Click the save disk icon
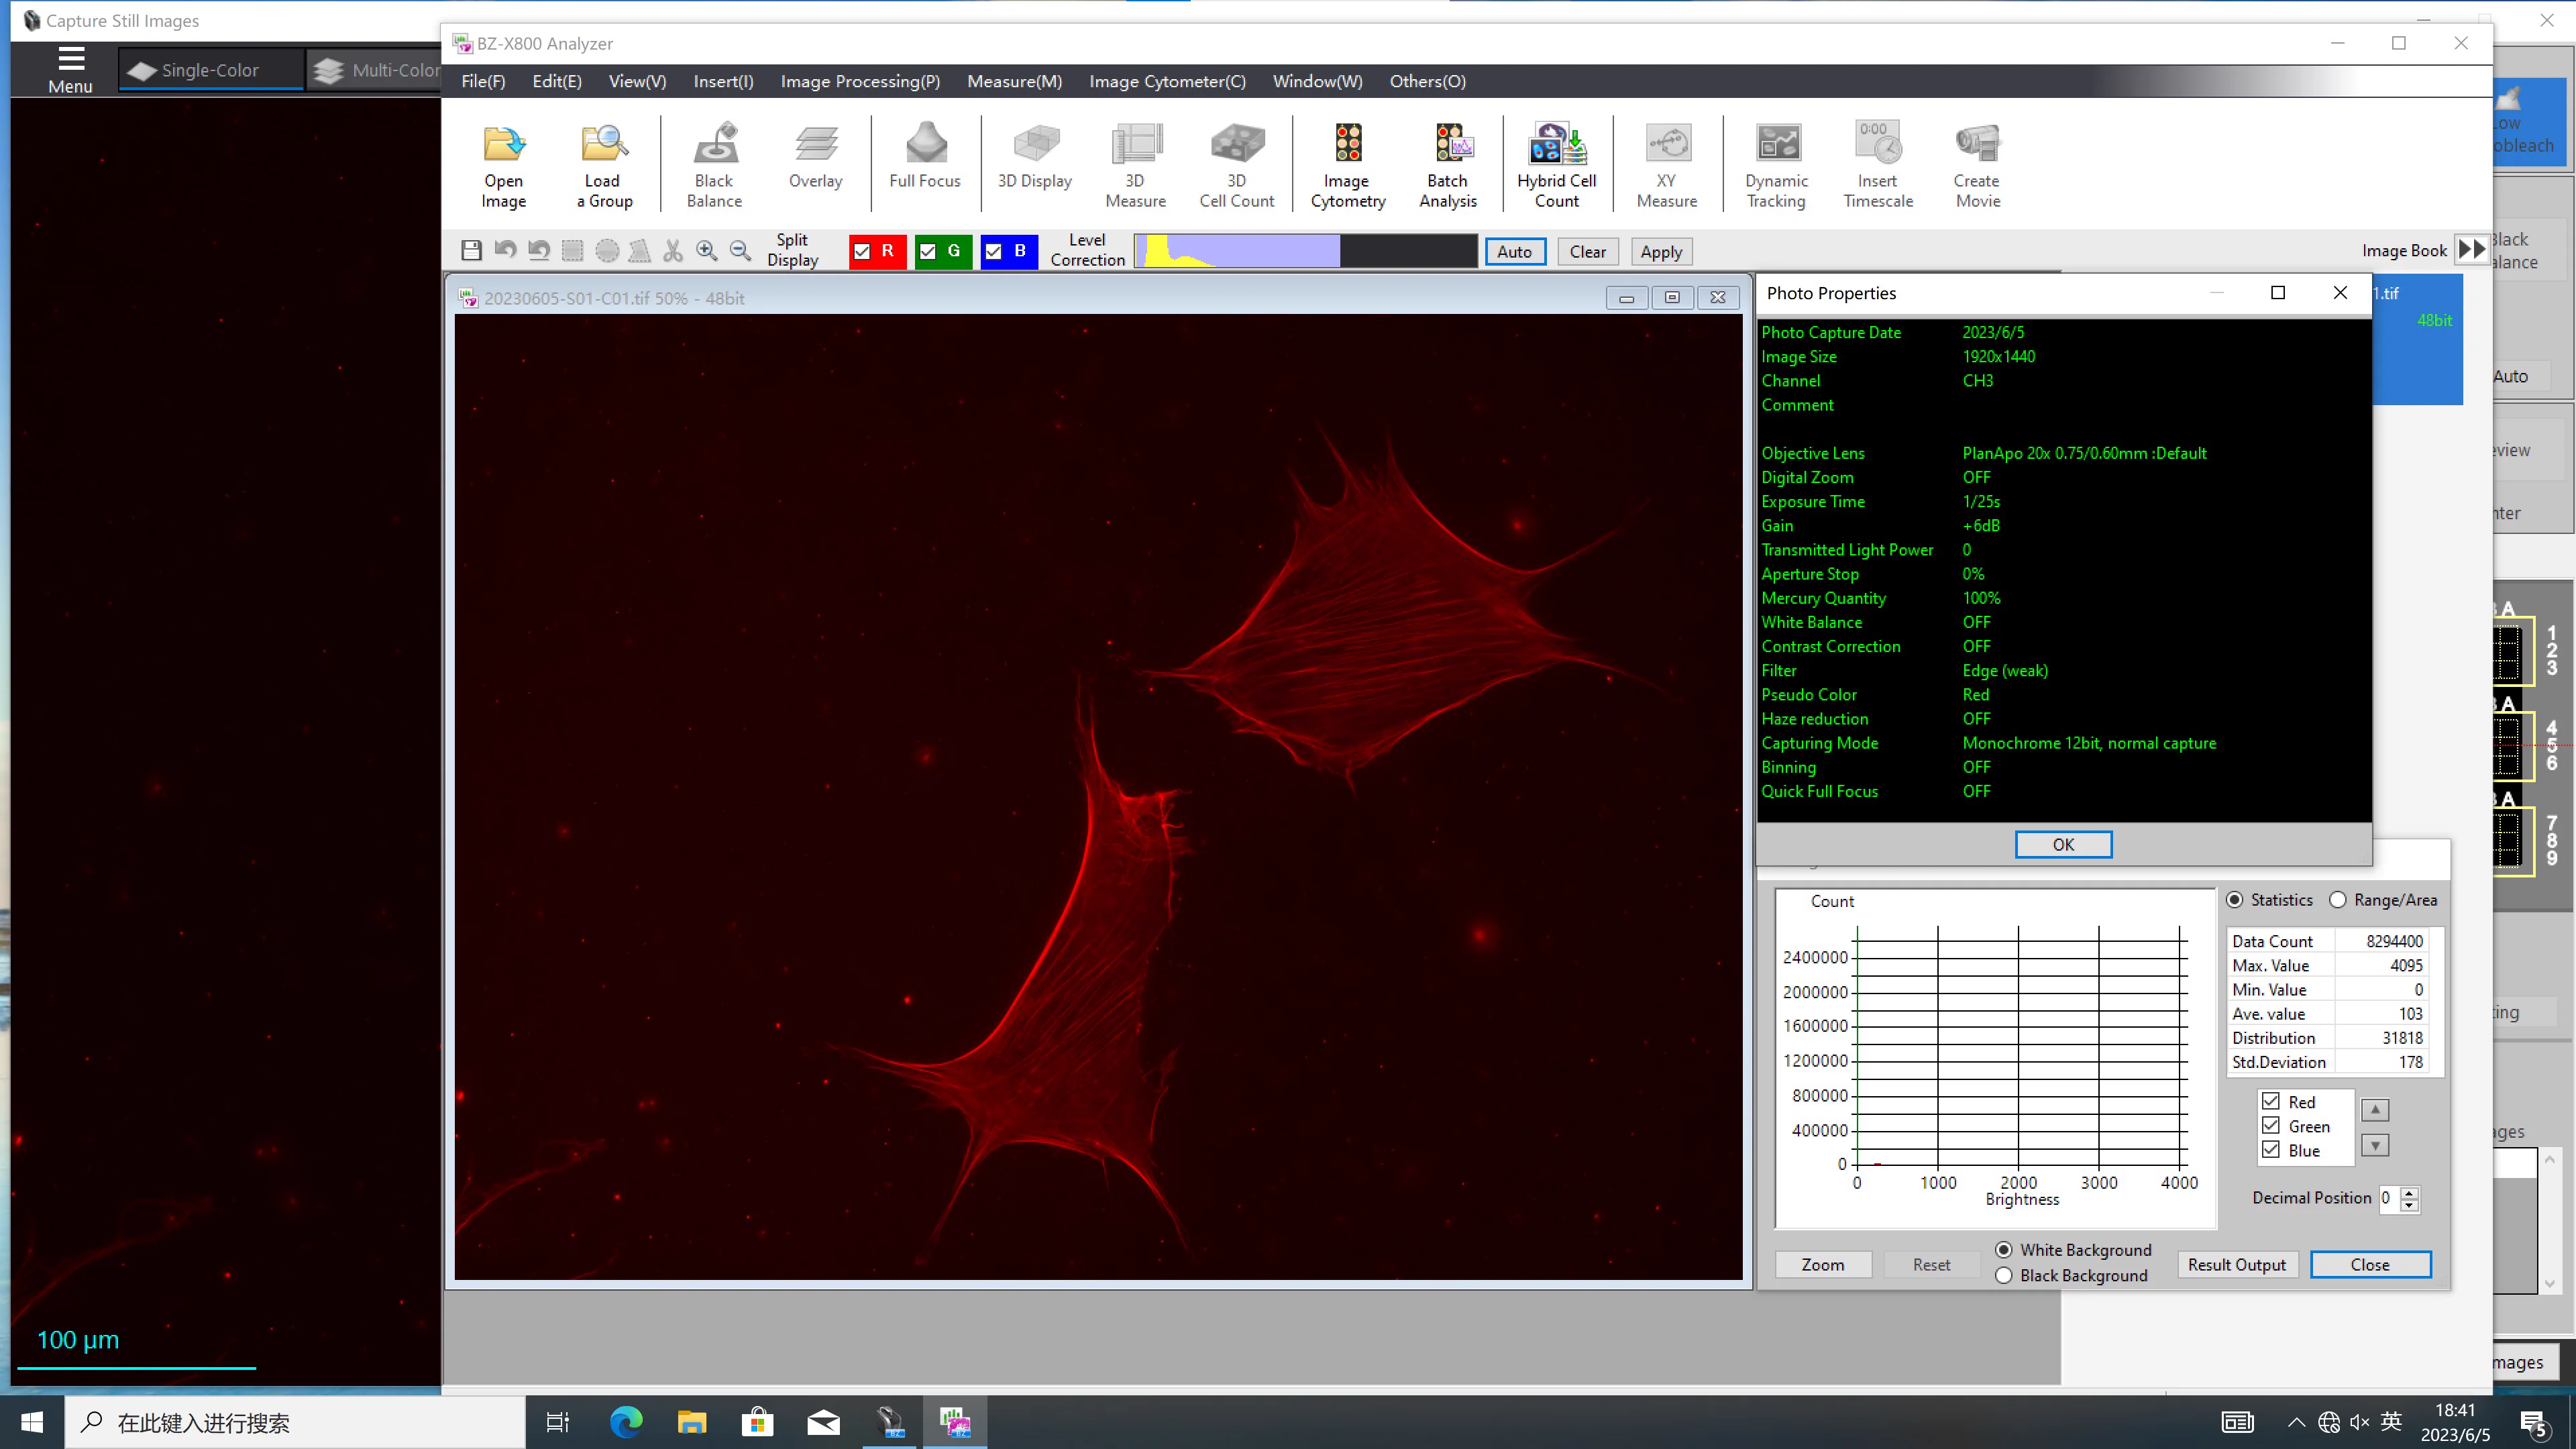 click(471, 250)
